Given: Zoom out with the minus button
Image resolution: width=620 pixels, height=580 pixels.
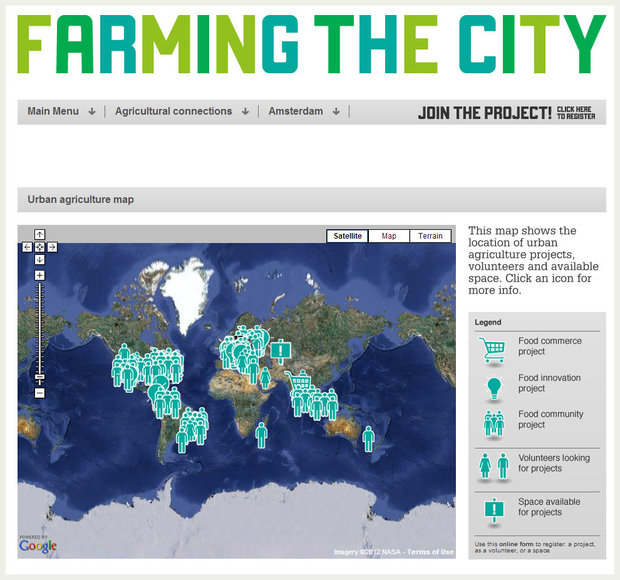Looking at the screenshot, I should click(x=40, y=393).
